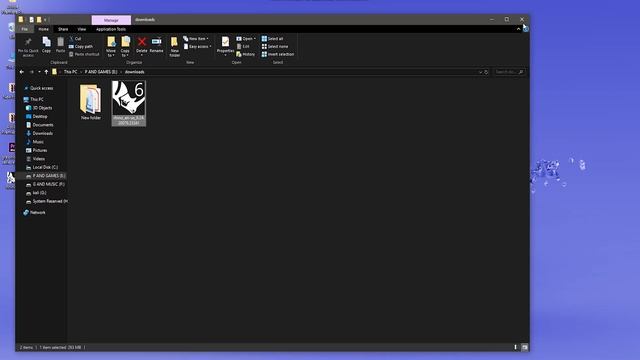640x360 pixels.
Task: Click History in Open group
Action: [x=246, y=54]
